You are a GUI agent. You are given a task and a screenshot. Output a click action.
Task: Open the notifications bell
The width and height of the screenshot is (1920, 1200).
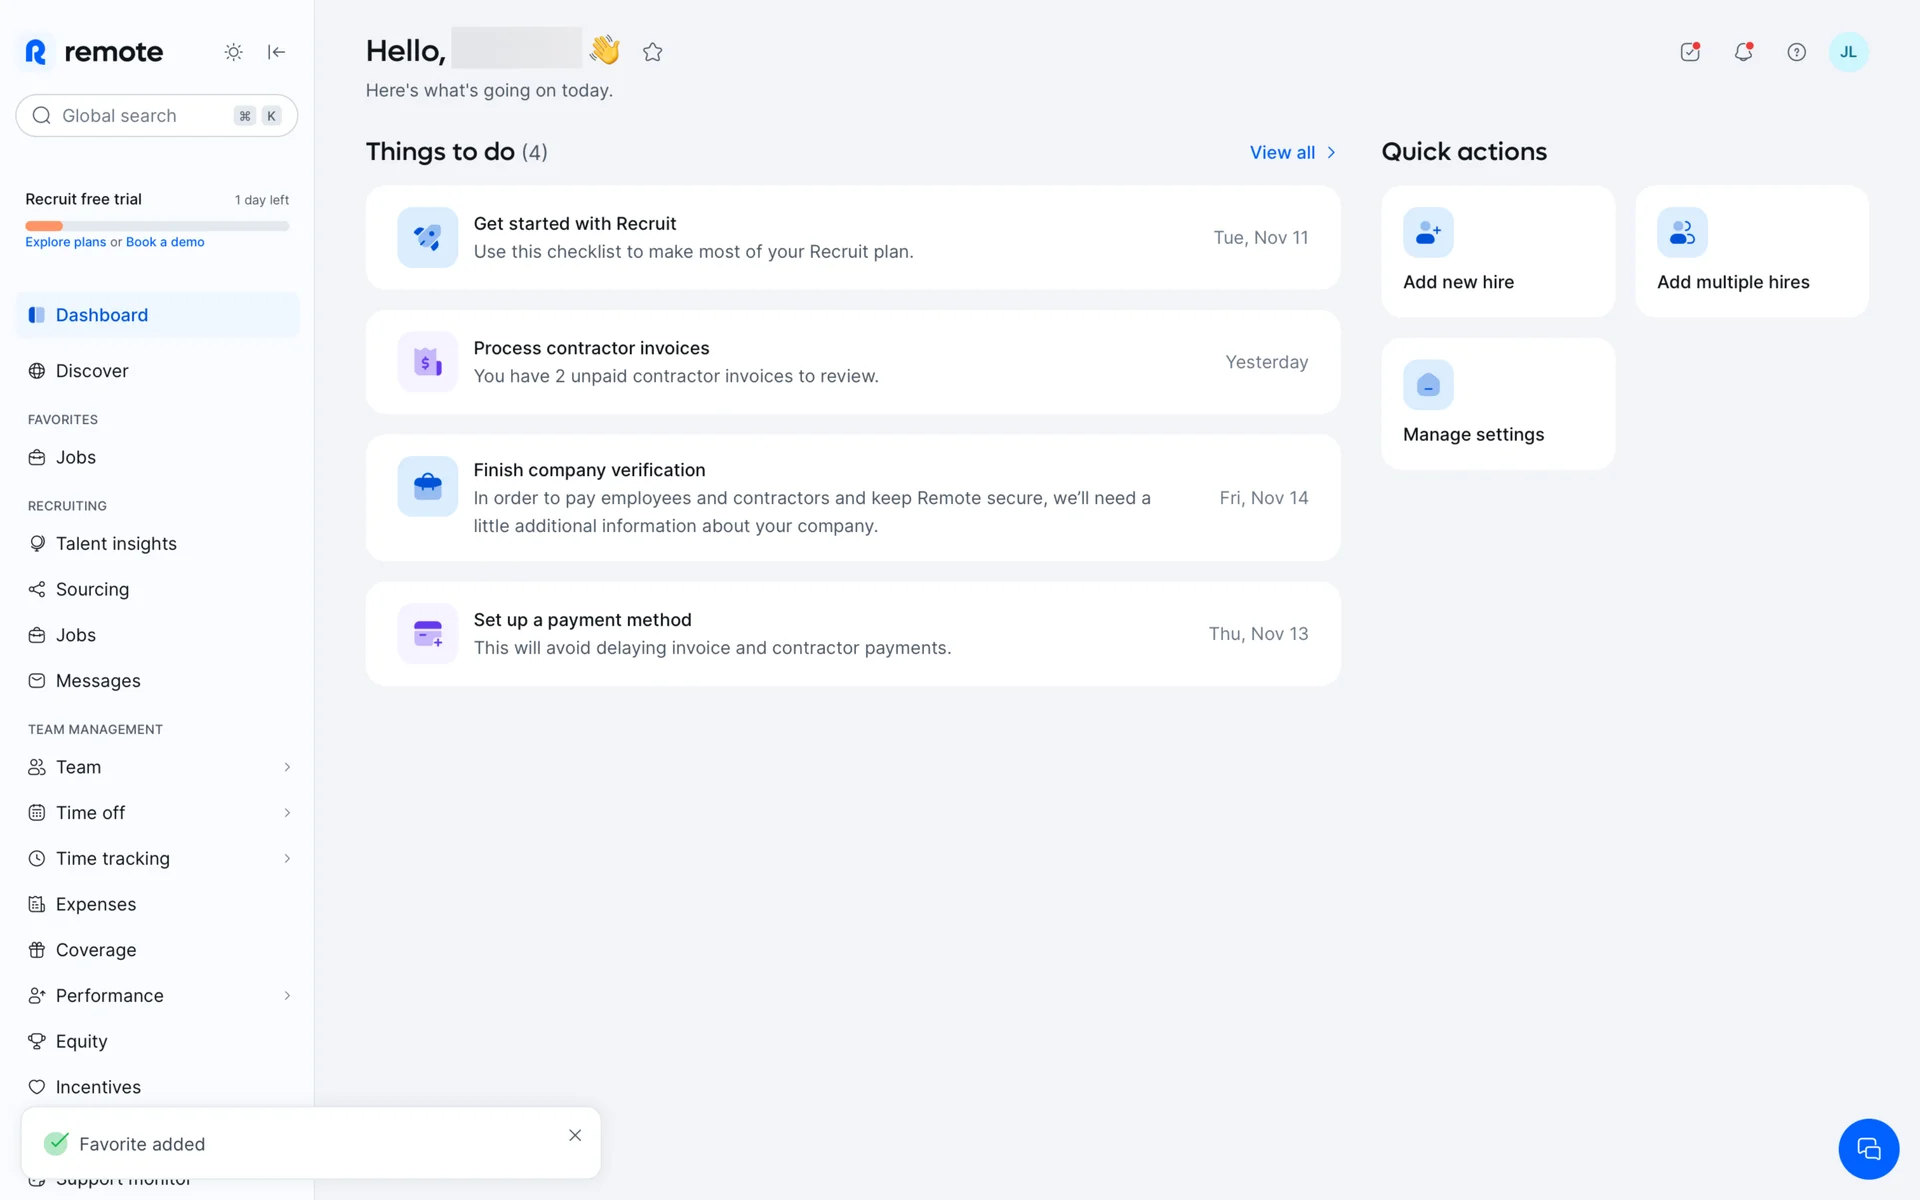tap(1743, 52)
